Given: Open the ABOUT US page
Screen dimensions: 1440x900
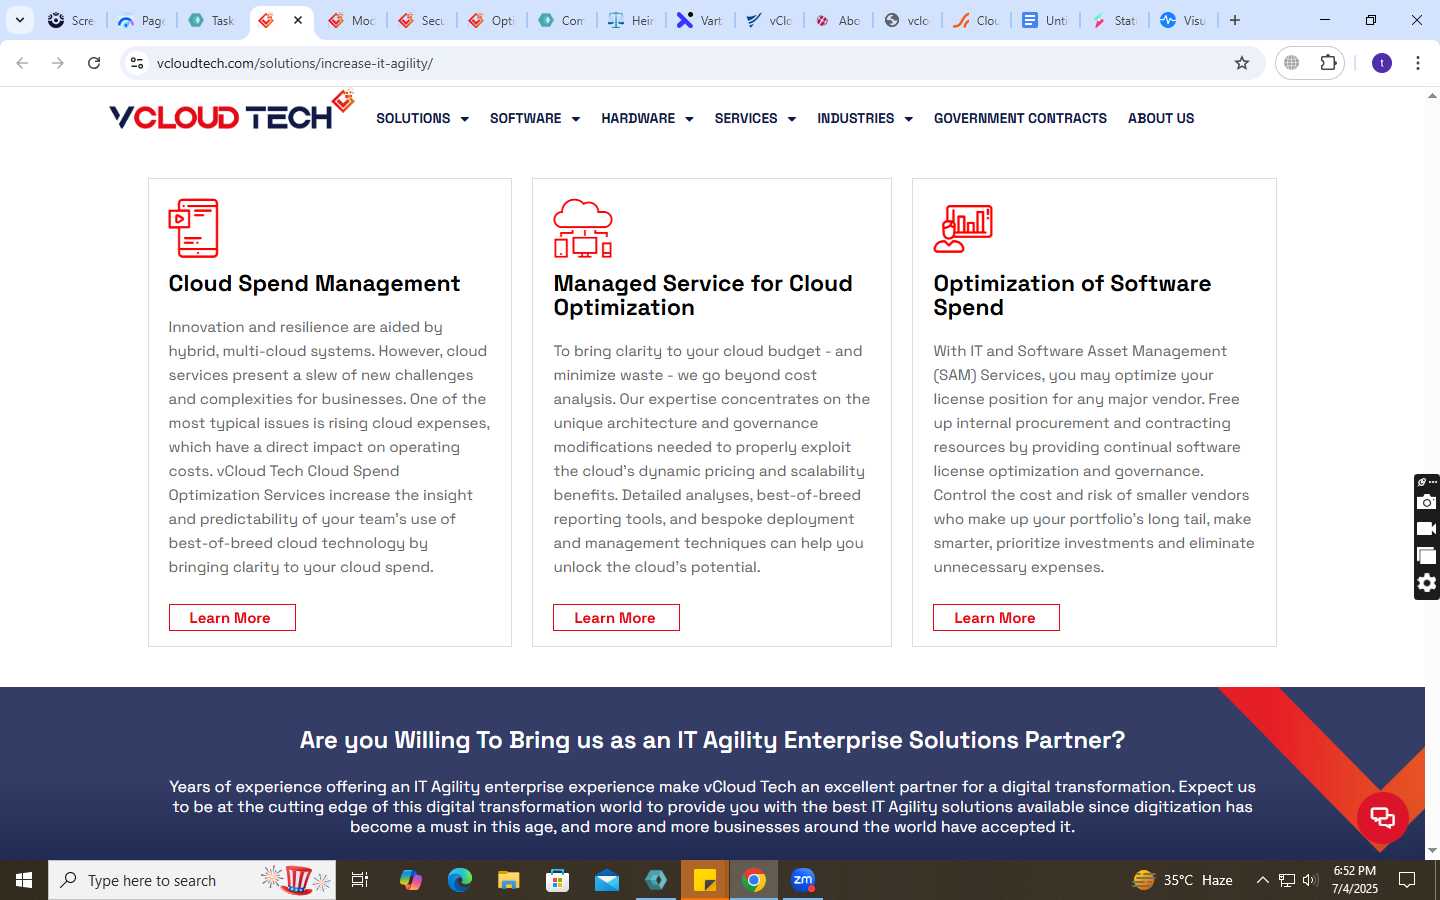Looking at the screenshot, I should (1161, 118).
